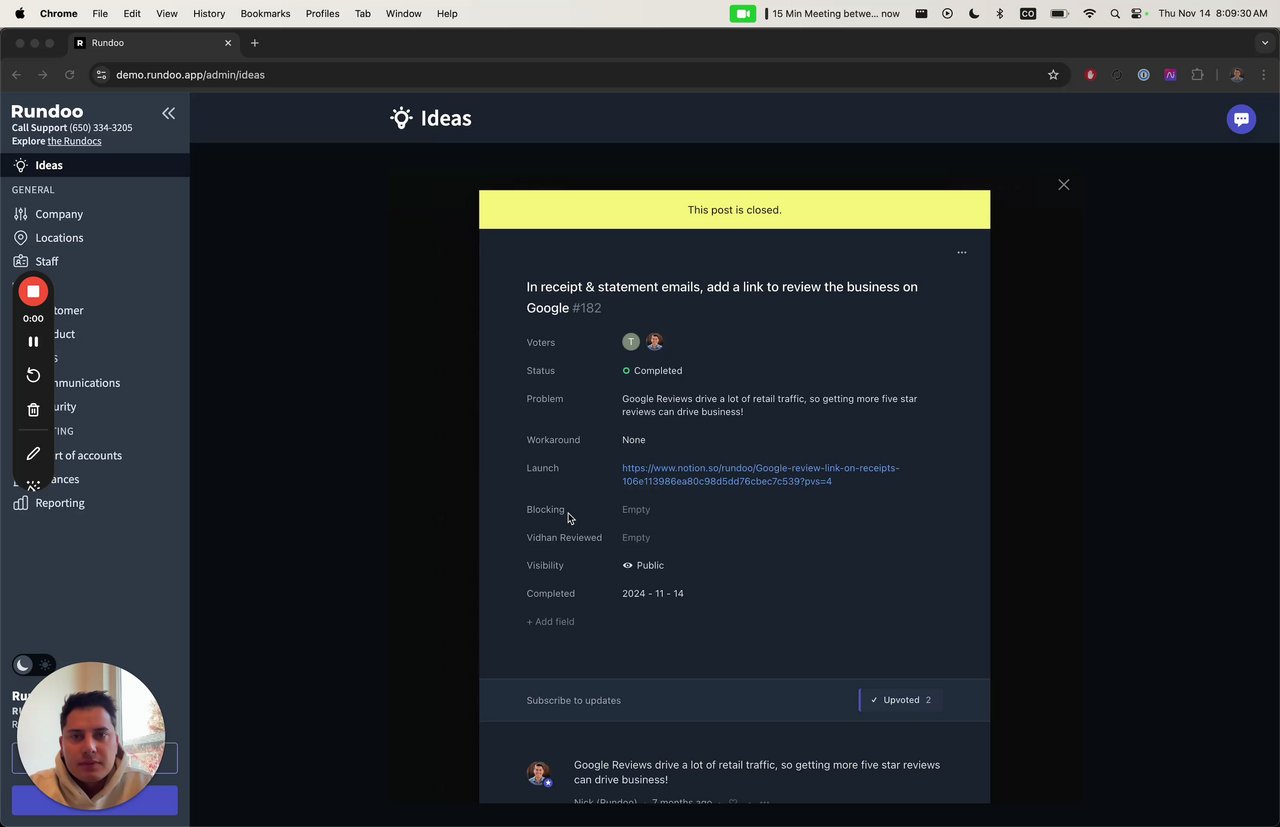Reload the page

tap(69, 75)
